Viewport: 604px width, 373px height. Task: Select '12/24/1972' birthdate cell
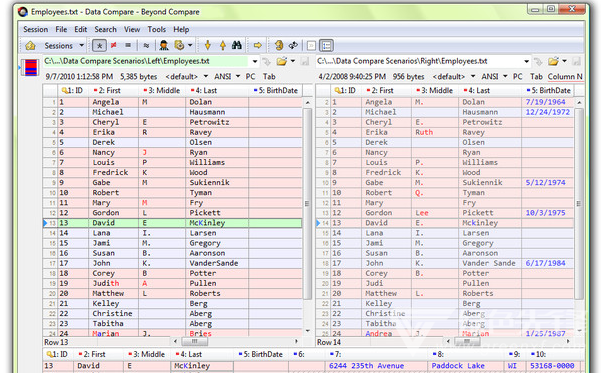[x=547, y=112]
